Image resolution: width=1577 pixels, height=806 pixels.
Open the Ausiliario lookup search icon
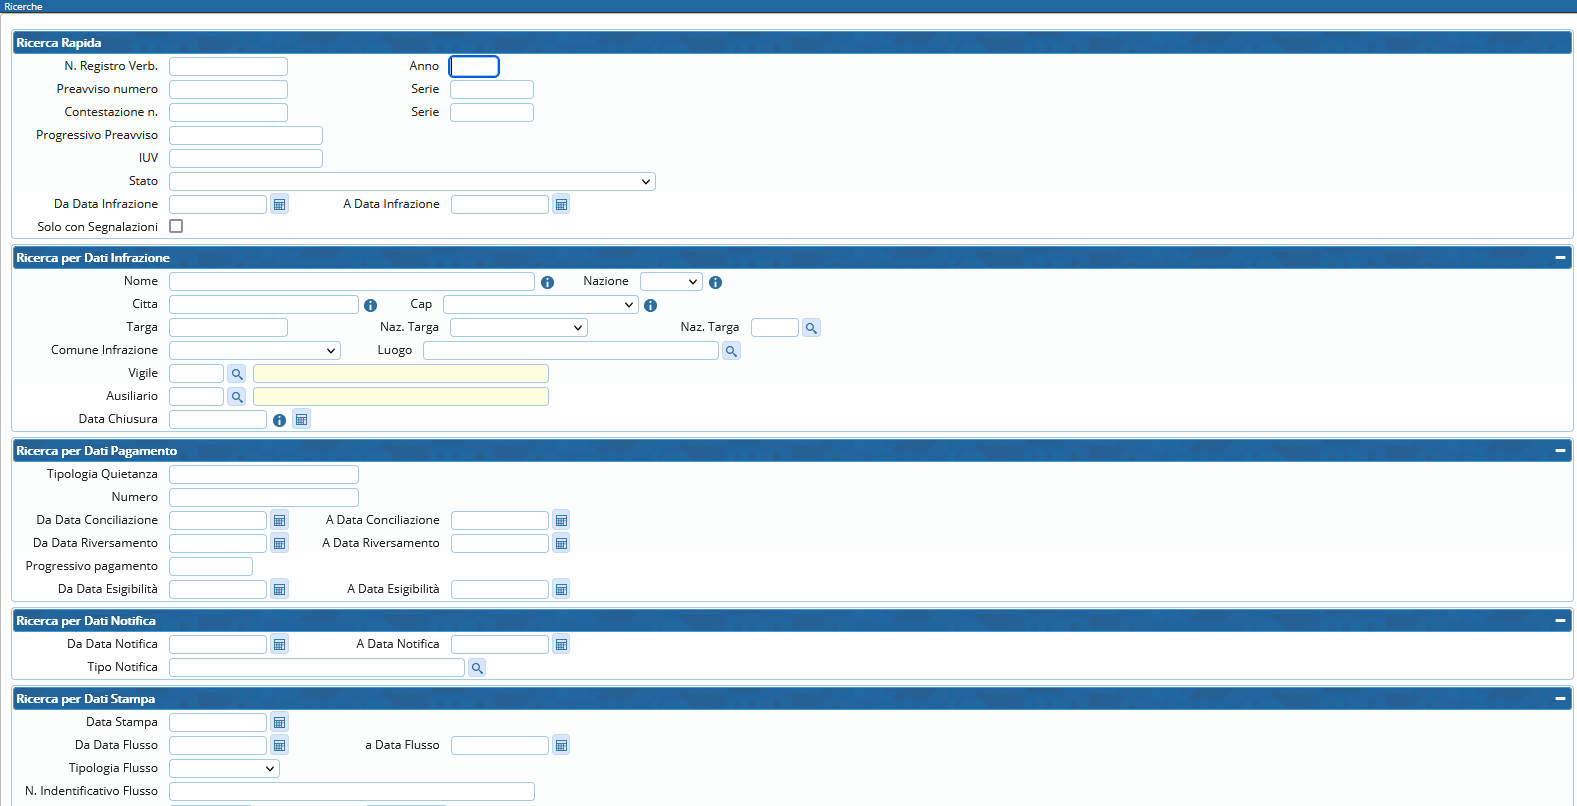(x=237, y=397)
